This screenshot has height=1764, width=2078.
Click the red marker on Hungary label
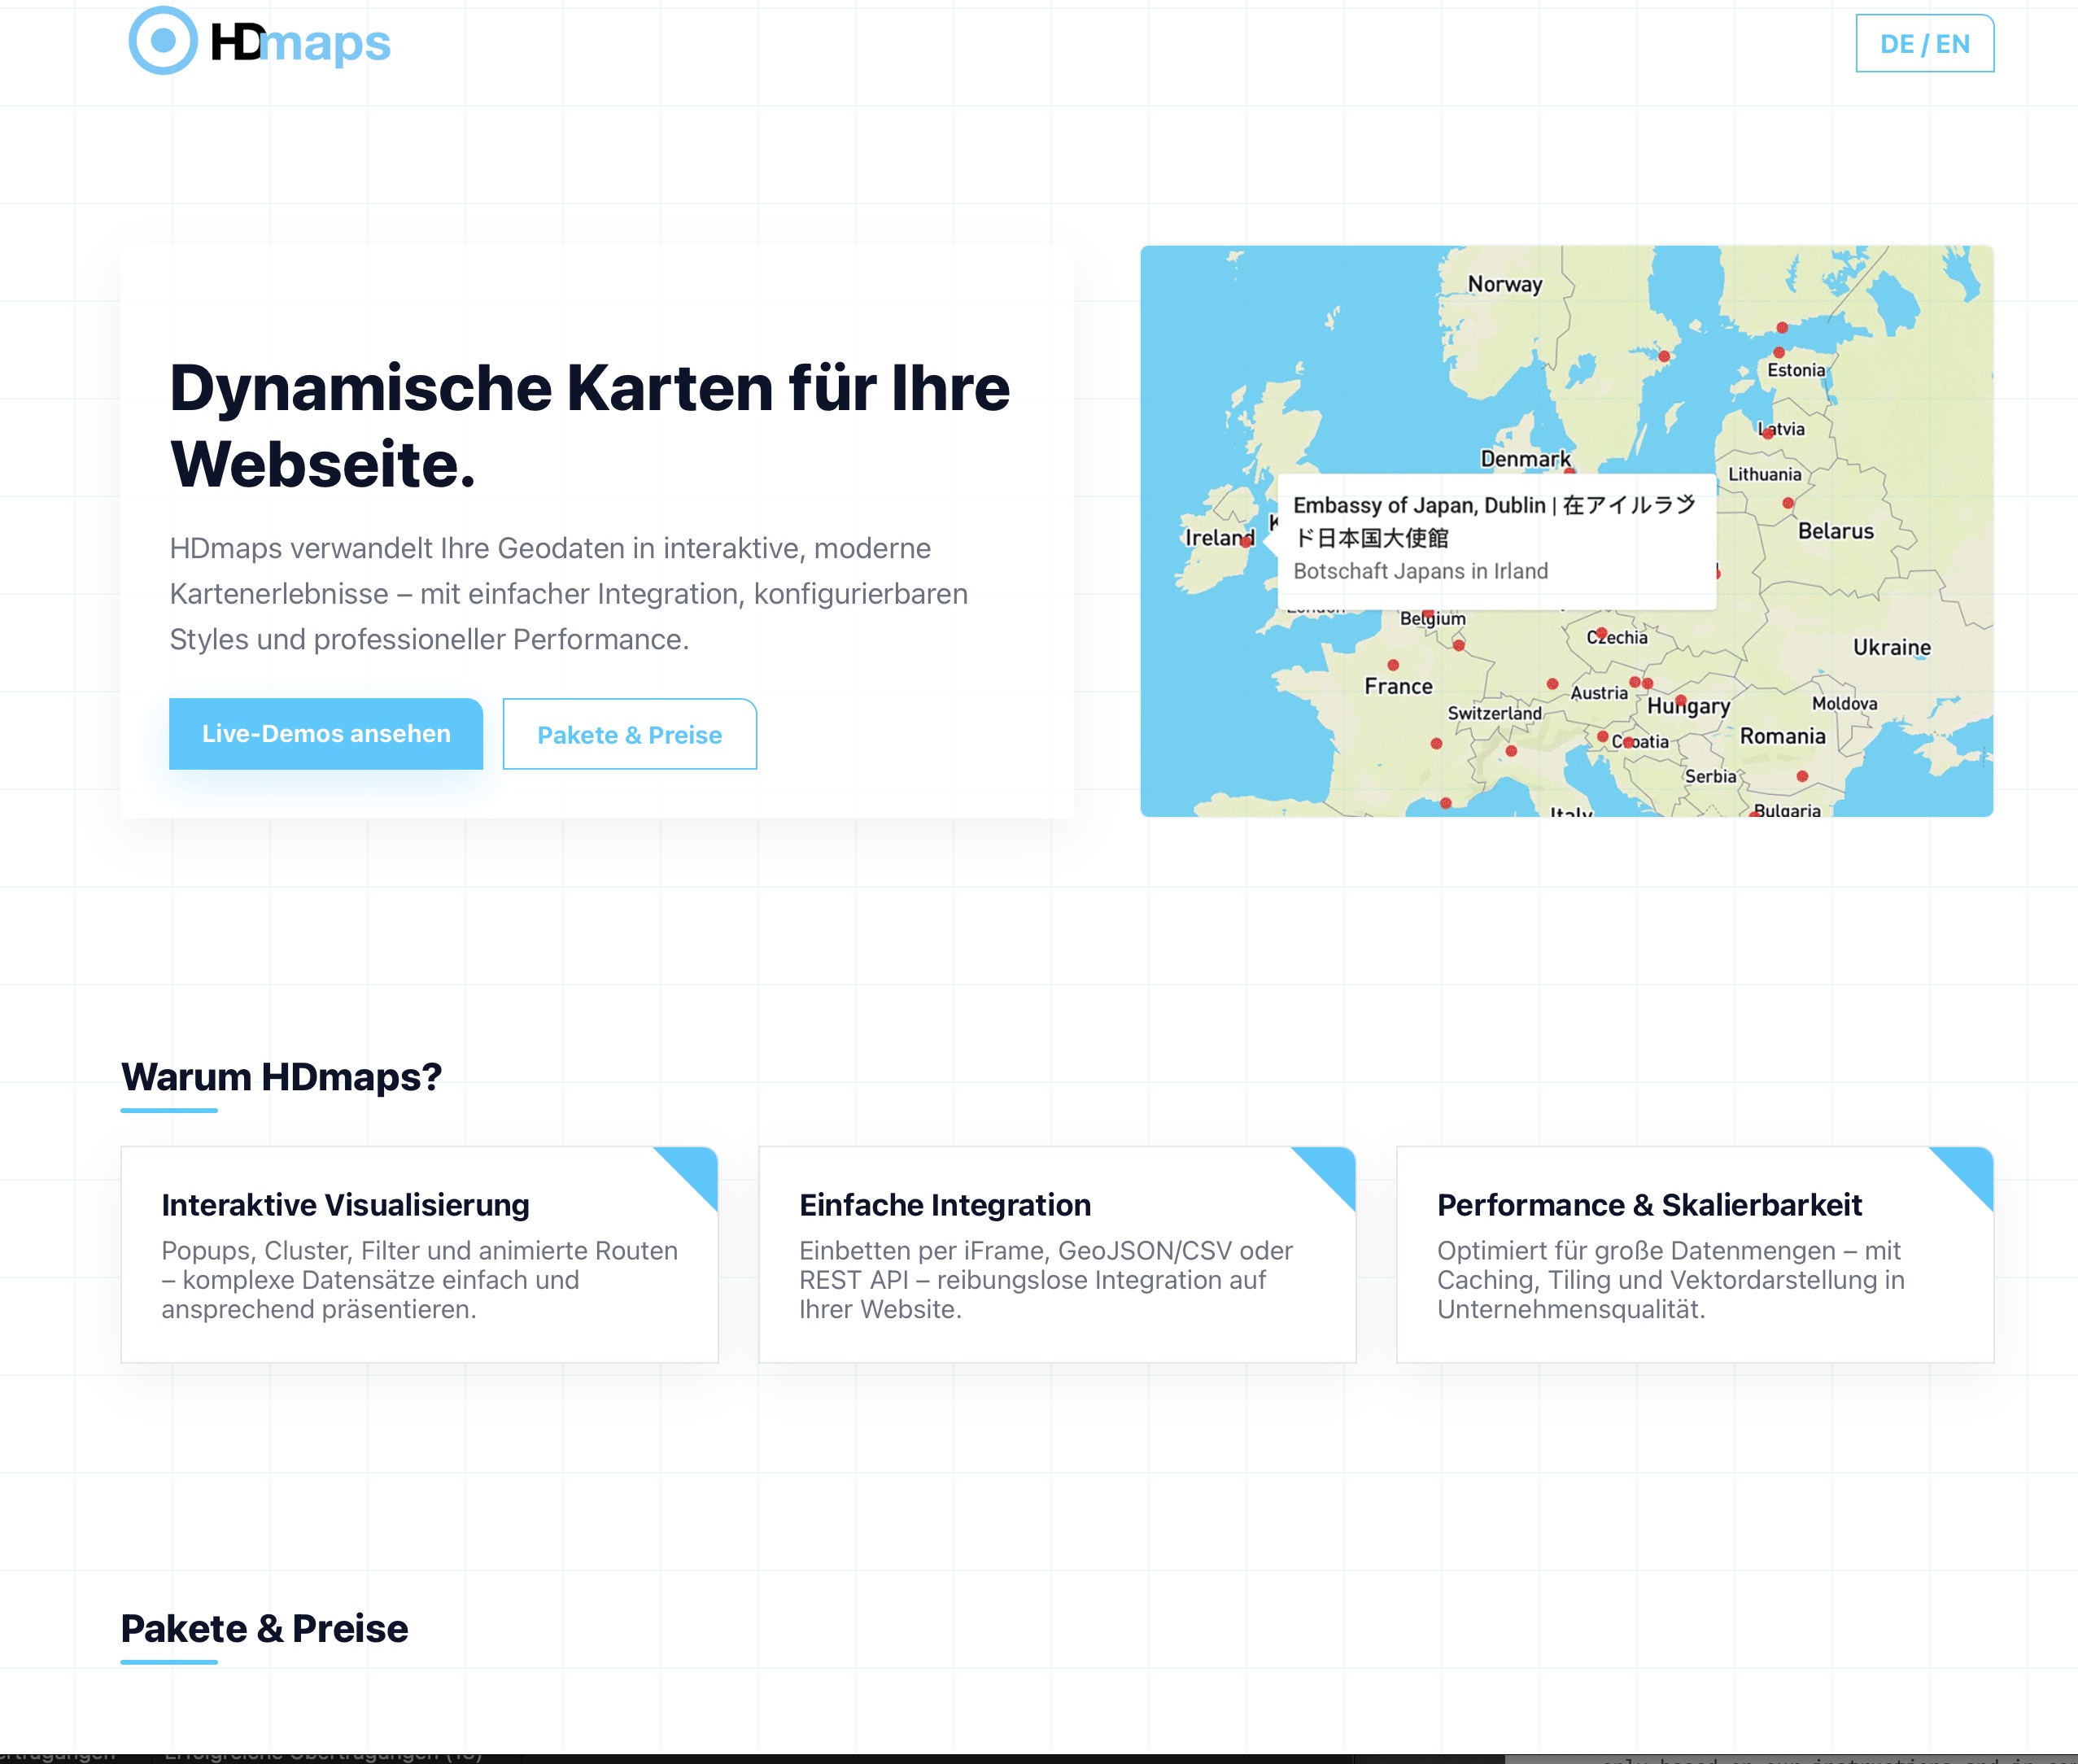(1681, 700)
